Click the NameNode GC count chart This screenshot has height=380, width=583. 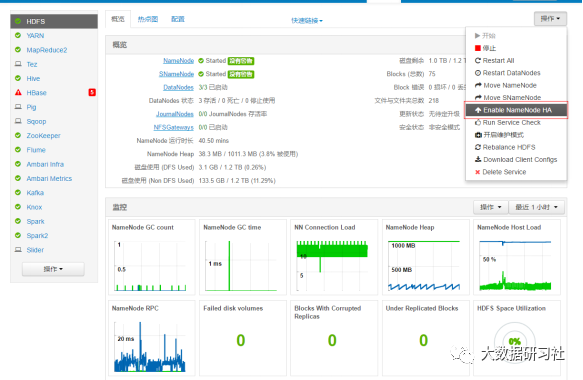[152, 257]
